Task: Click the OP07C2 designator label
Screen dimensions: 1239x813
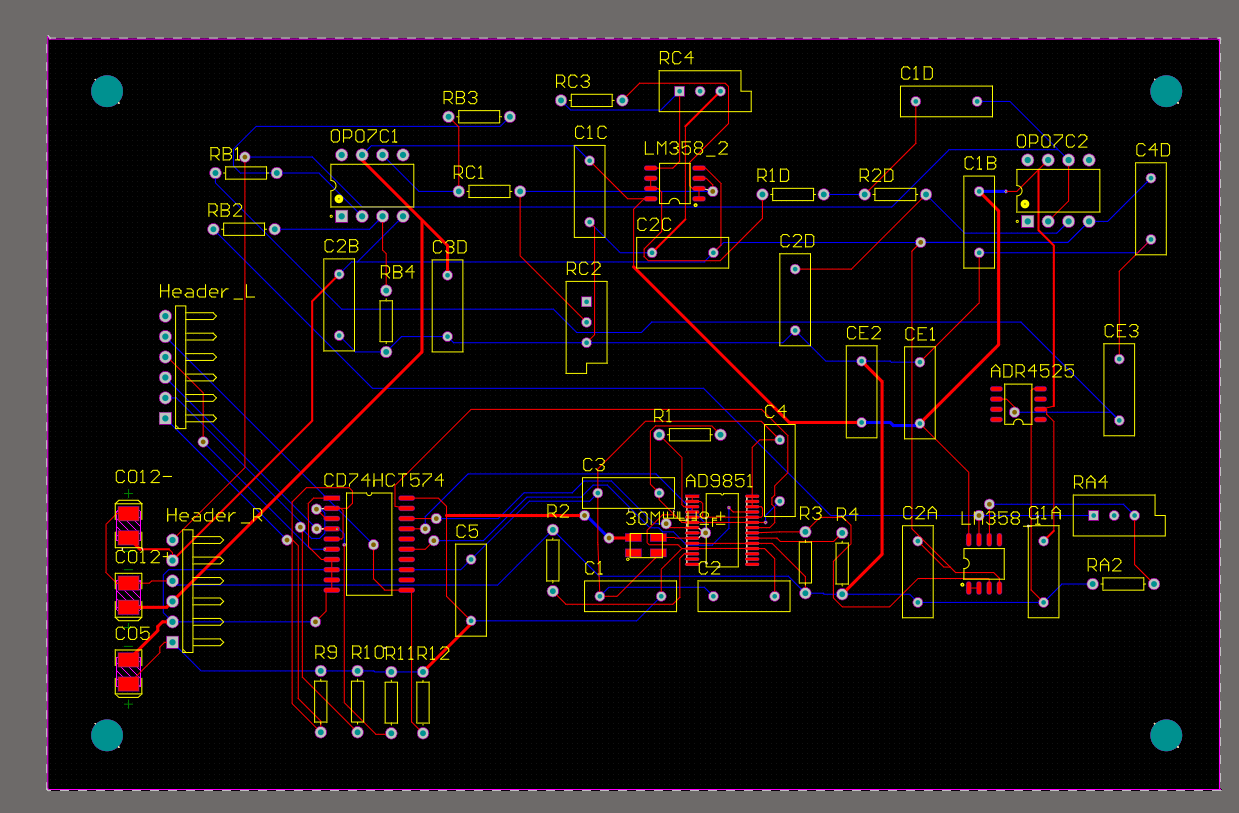Action: pyautogui.click(x=1052, y=141)
